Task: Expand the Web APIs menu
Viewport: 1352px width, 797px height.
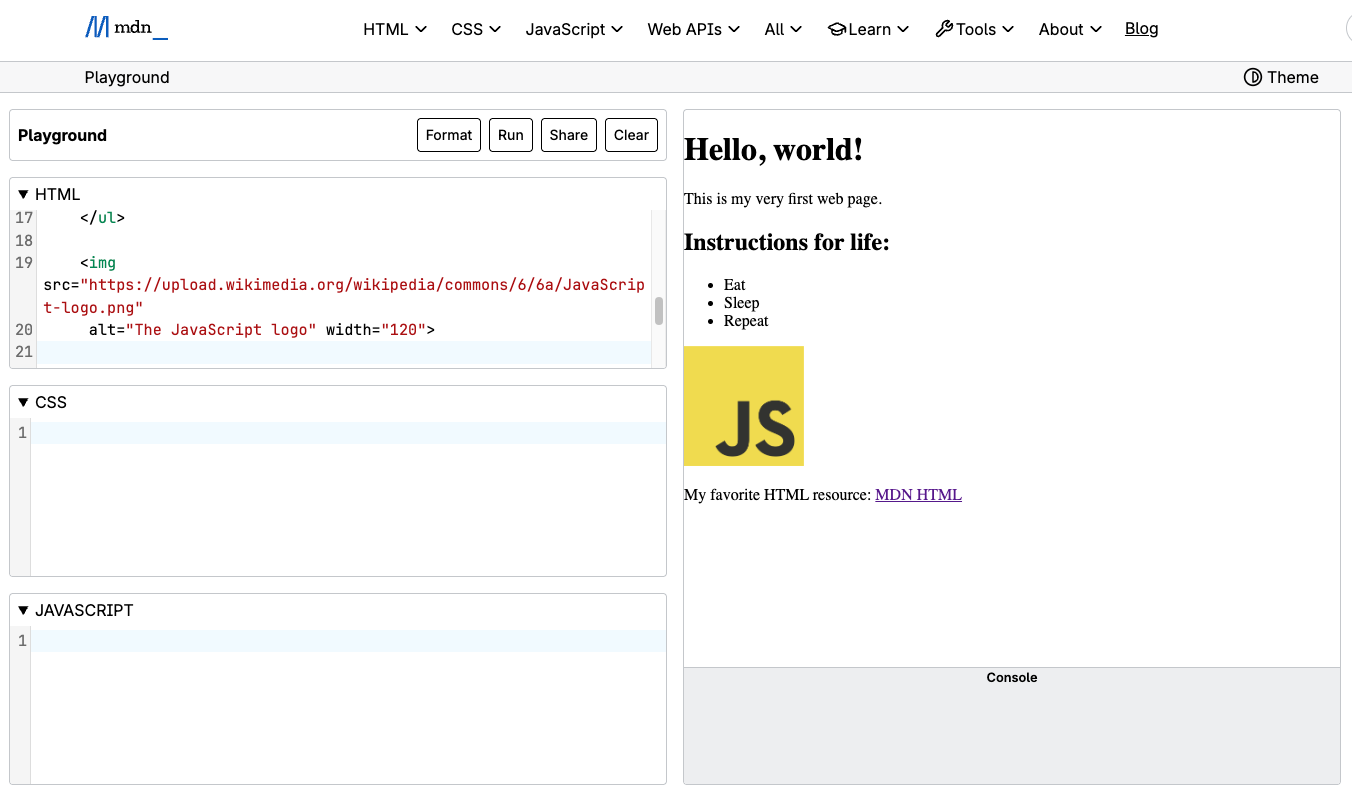Action: click(x=693, y=29)
